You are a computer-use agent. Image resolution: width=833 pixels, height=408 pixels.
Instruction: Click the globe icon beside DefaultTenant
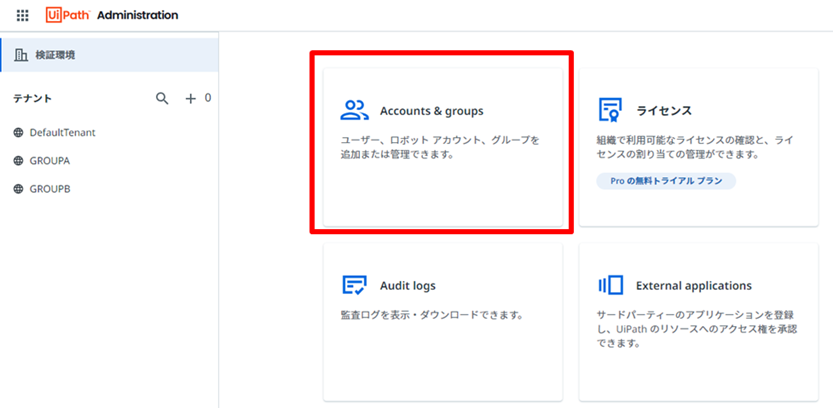[19, 133]
